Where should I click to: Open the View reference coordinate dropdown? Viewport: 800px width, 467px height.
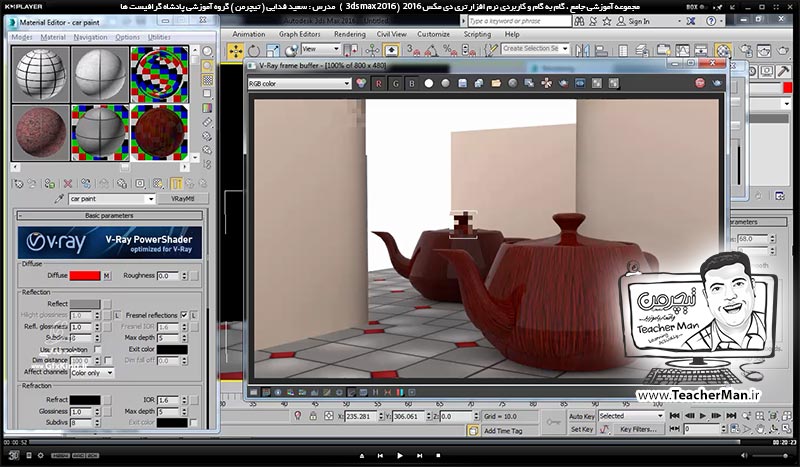321,48
